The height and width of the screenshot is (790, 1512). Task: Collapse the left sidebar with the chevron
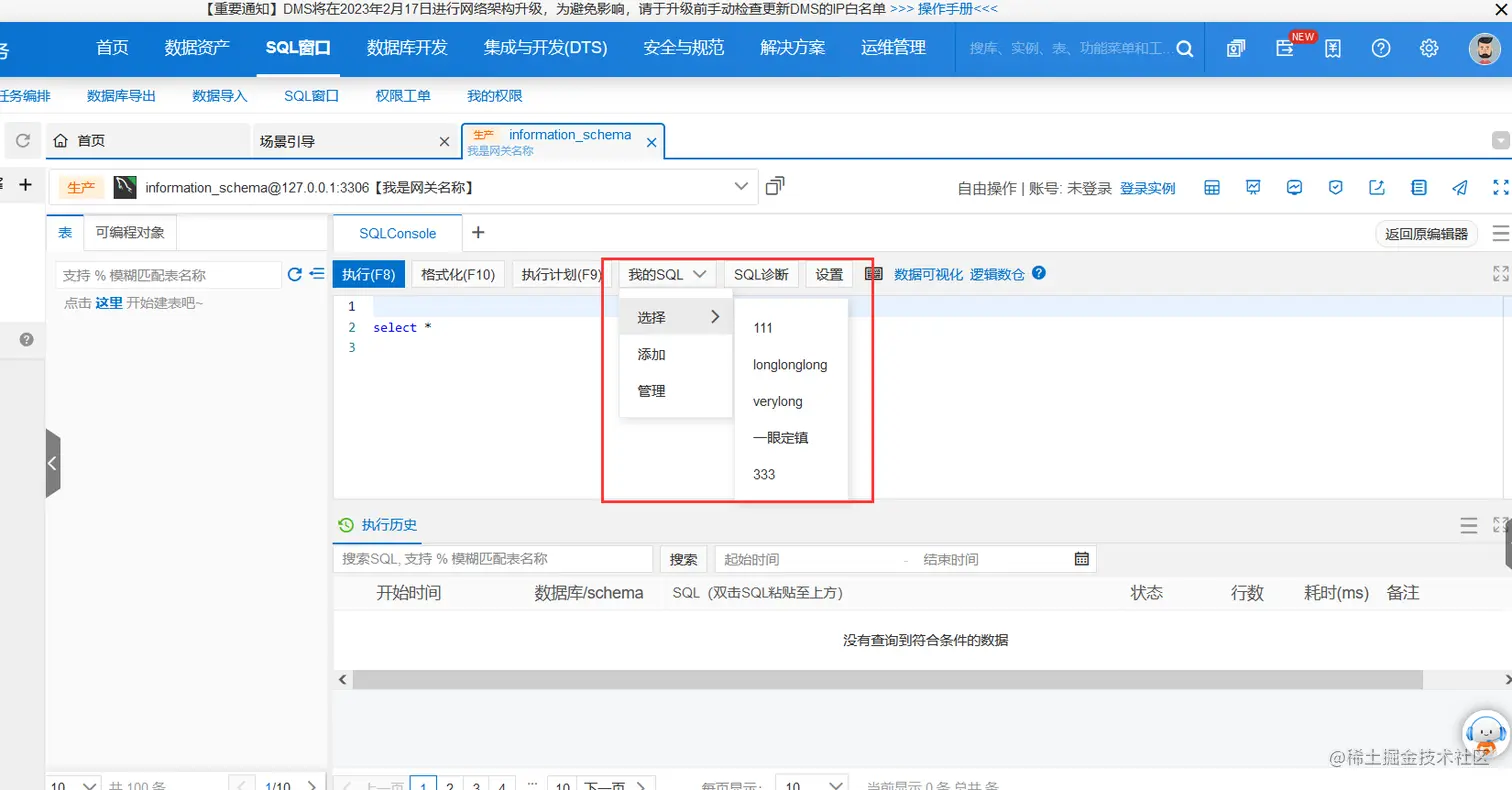pyautogui.click(x=52, y=463)
